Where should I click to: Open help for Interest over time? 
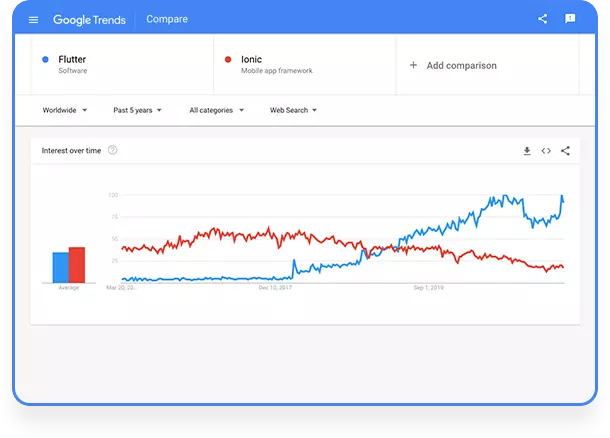pos(112,150)
